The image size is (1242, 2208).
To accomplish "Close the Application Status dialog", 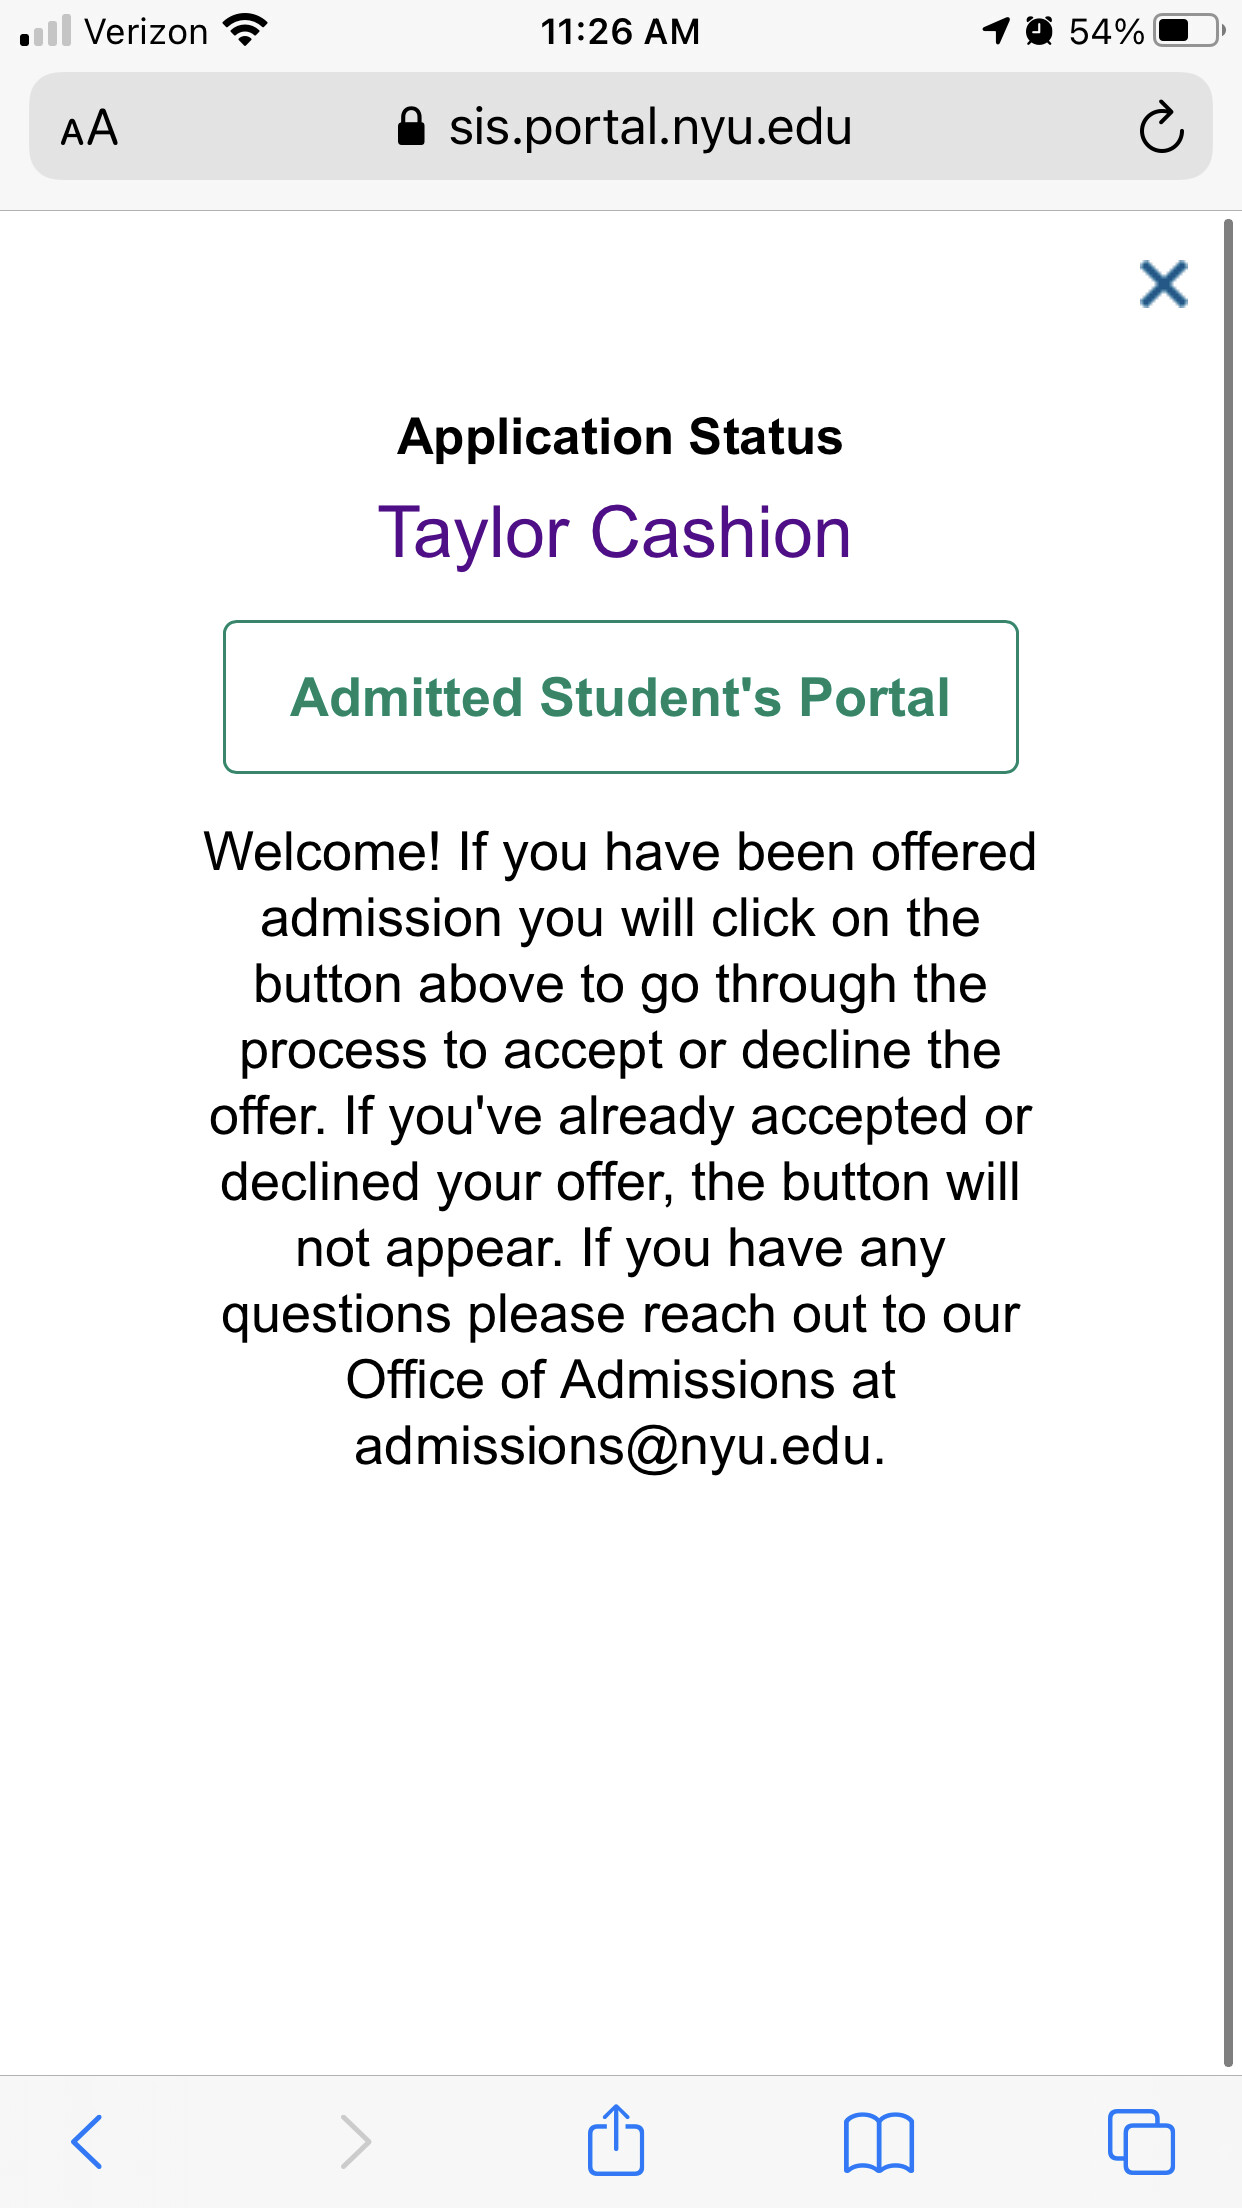I will coord(1163,284).
